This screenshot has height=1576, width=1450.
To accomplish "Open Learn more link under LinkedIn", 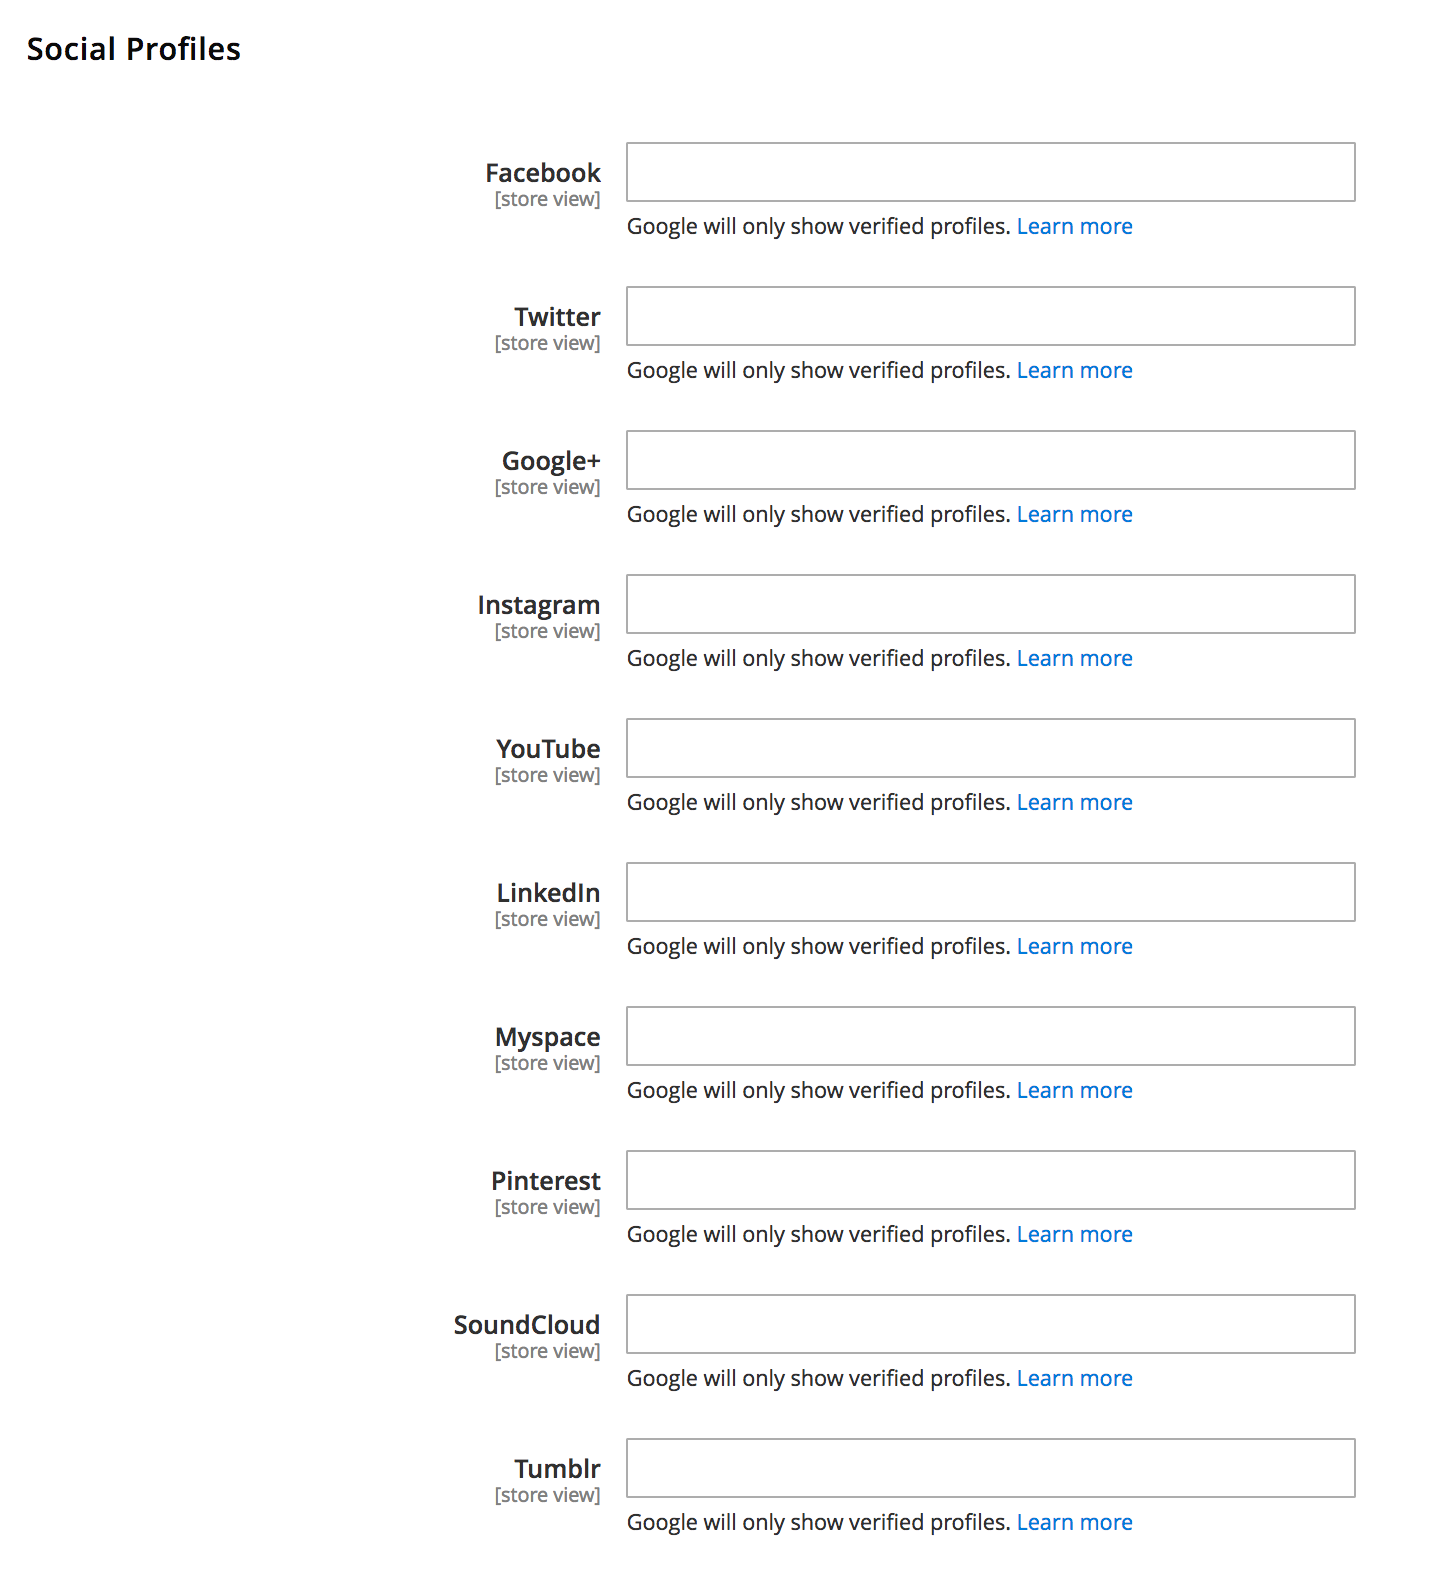I will (x=1074, y=946).
